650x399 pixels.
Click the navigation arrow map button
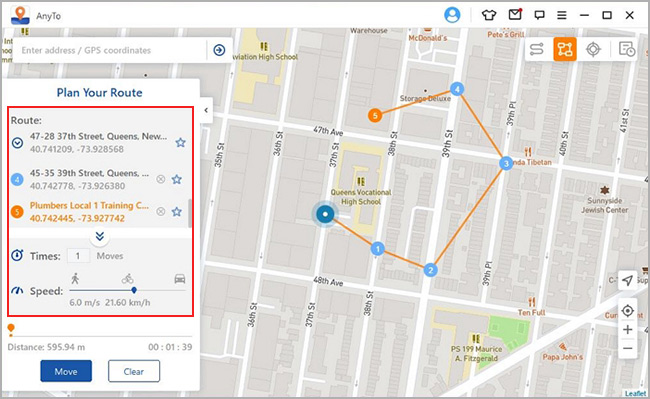(628, 281)
